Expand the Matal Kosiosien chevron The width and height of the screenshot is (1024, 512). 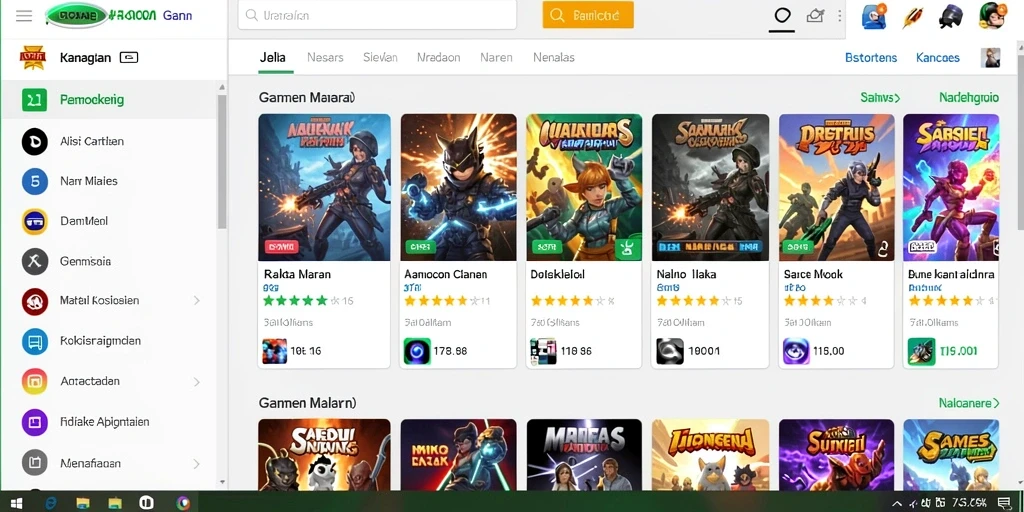point(197,301)
